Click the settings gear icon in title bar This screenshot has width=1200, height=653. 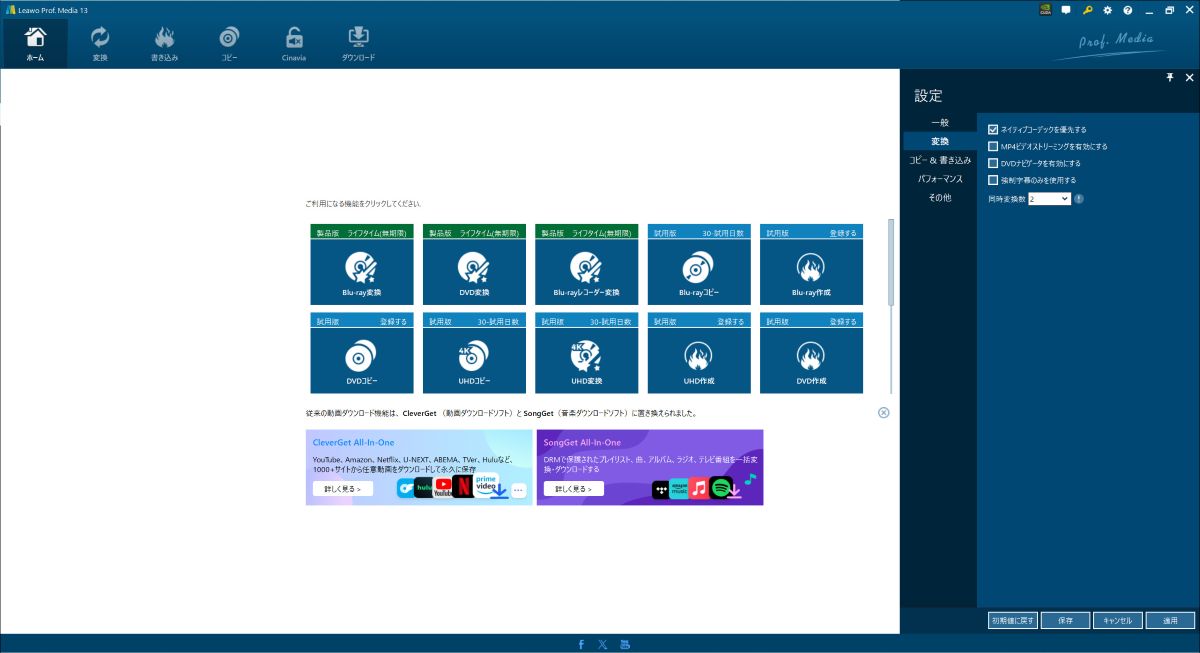pos(1107,10)
